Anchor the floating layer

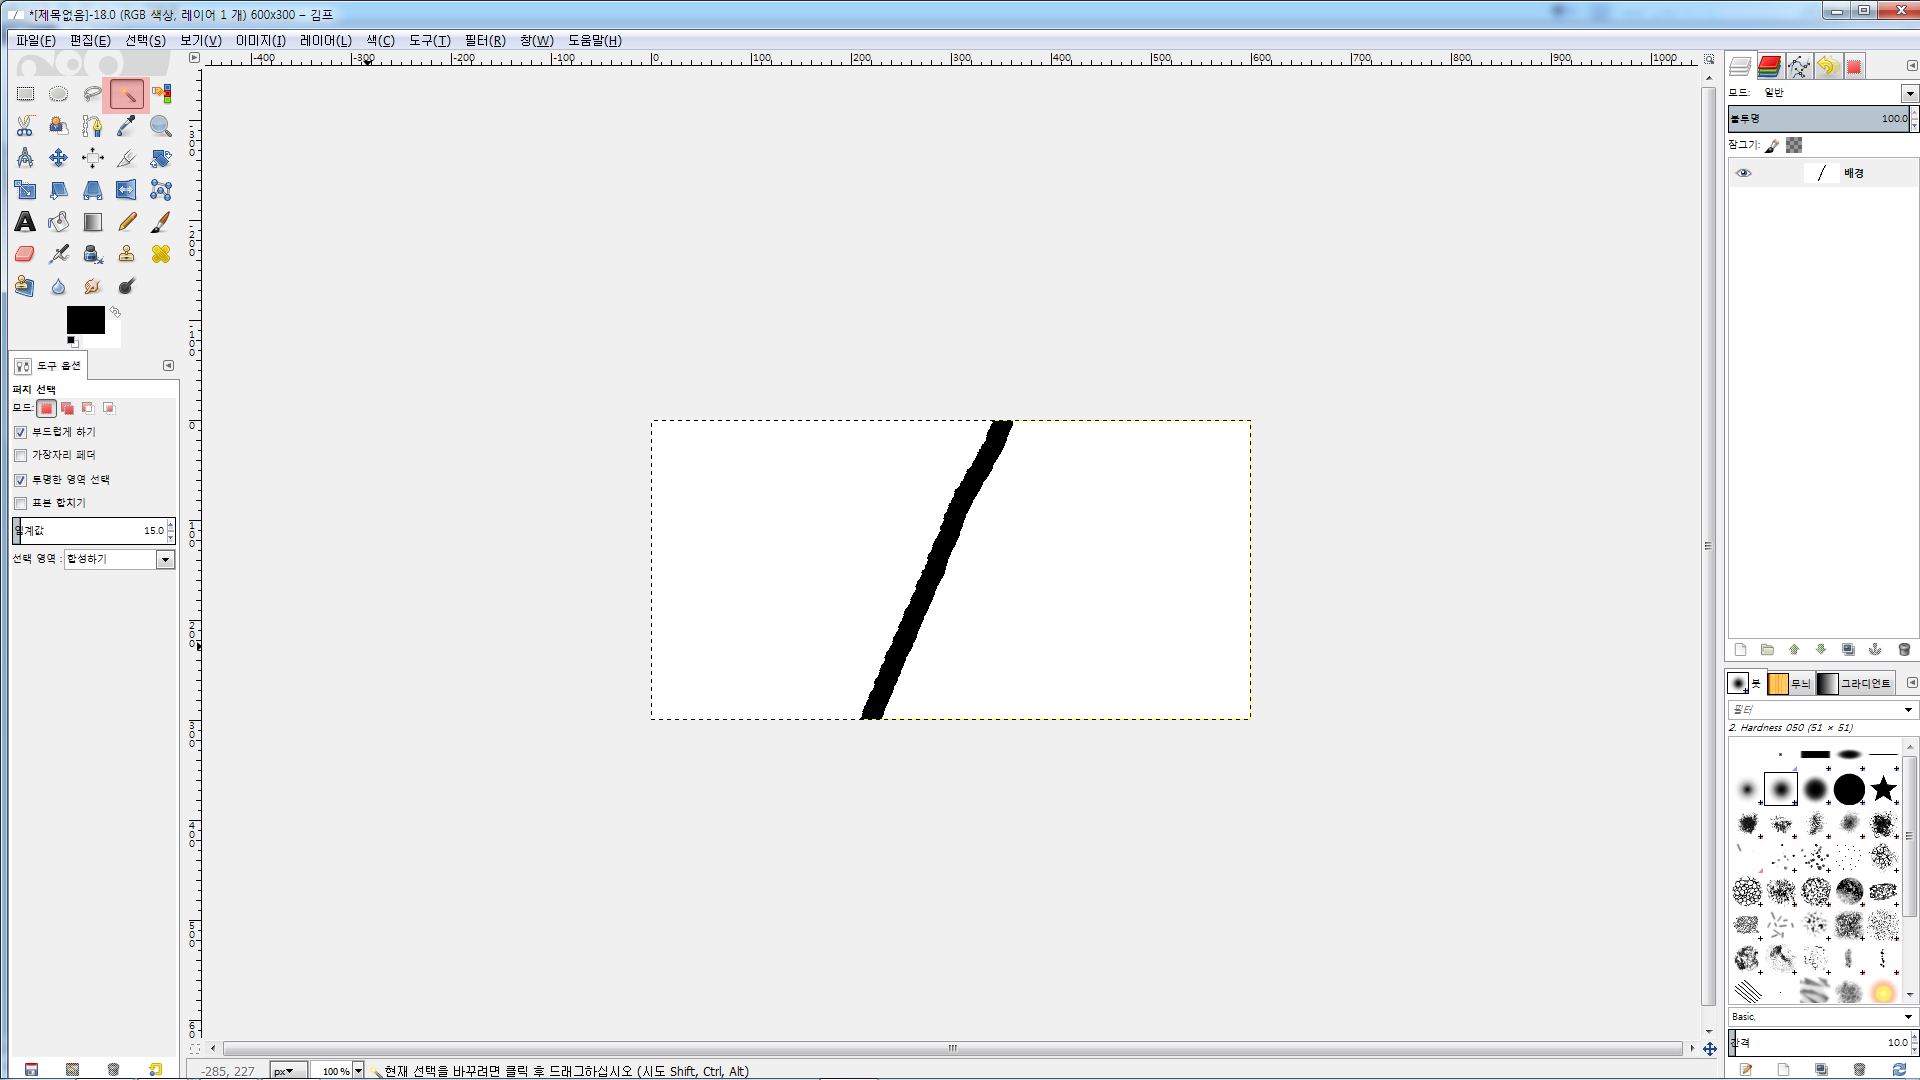[x=1875, y=650]
